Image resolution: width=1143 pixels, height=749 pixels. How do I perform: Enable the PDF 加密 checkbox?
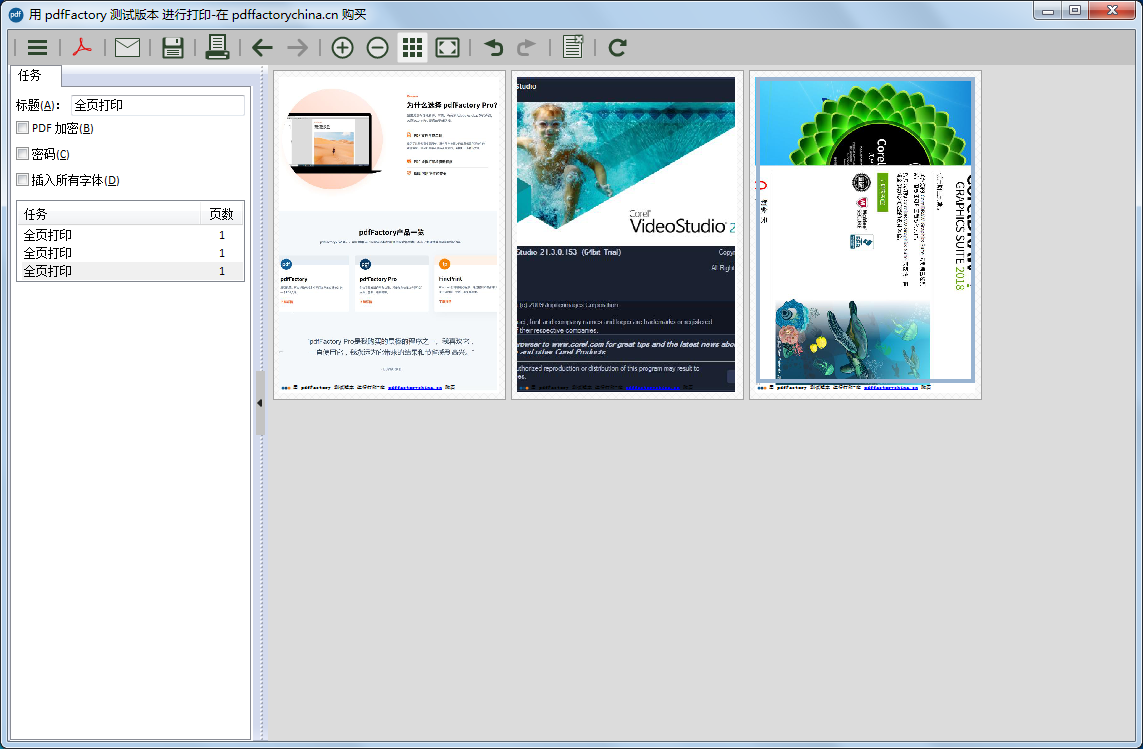[23, 128]
